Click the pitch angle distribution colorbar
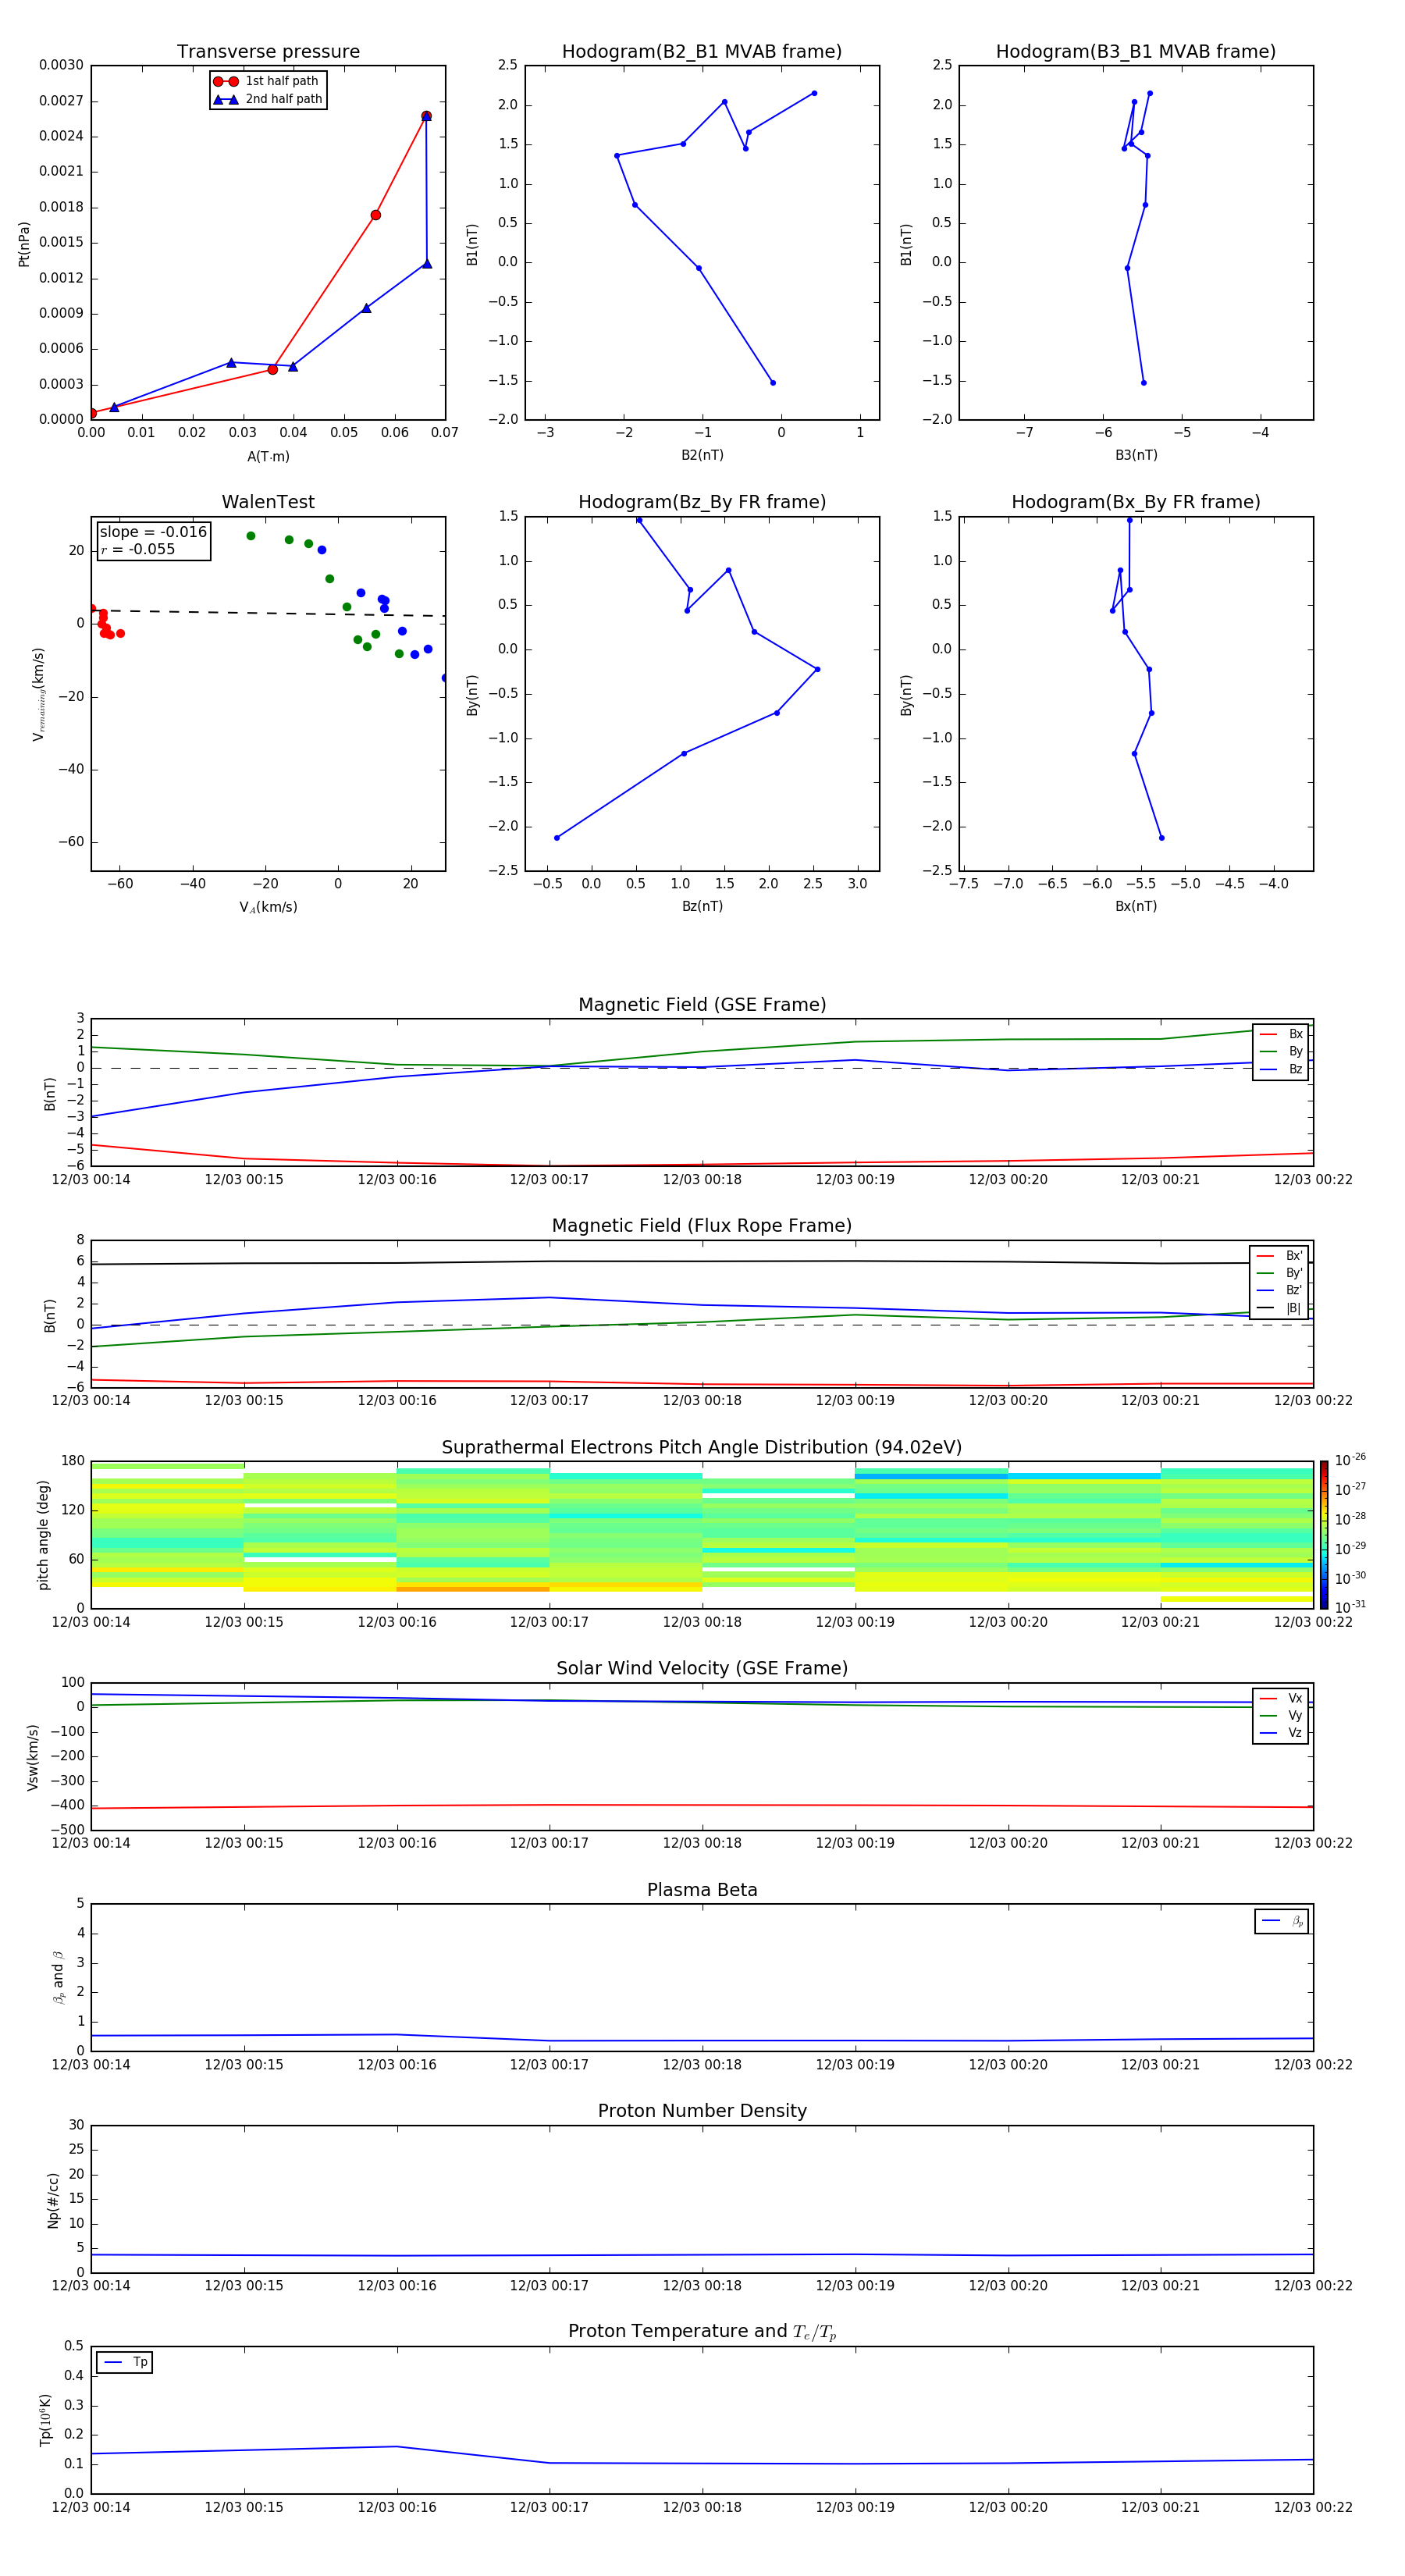This screenshot has height=2576, width=1405. [1323, 1533]
